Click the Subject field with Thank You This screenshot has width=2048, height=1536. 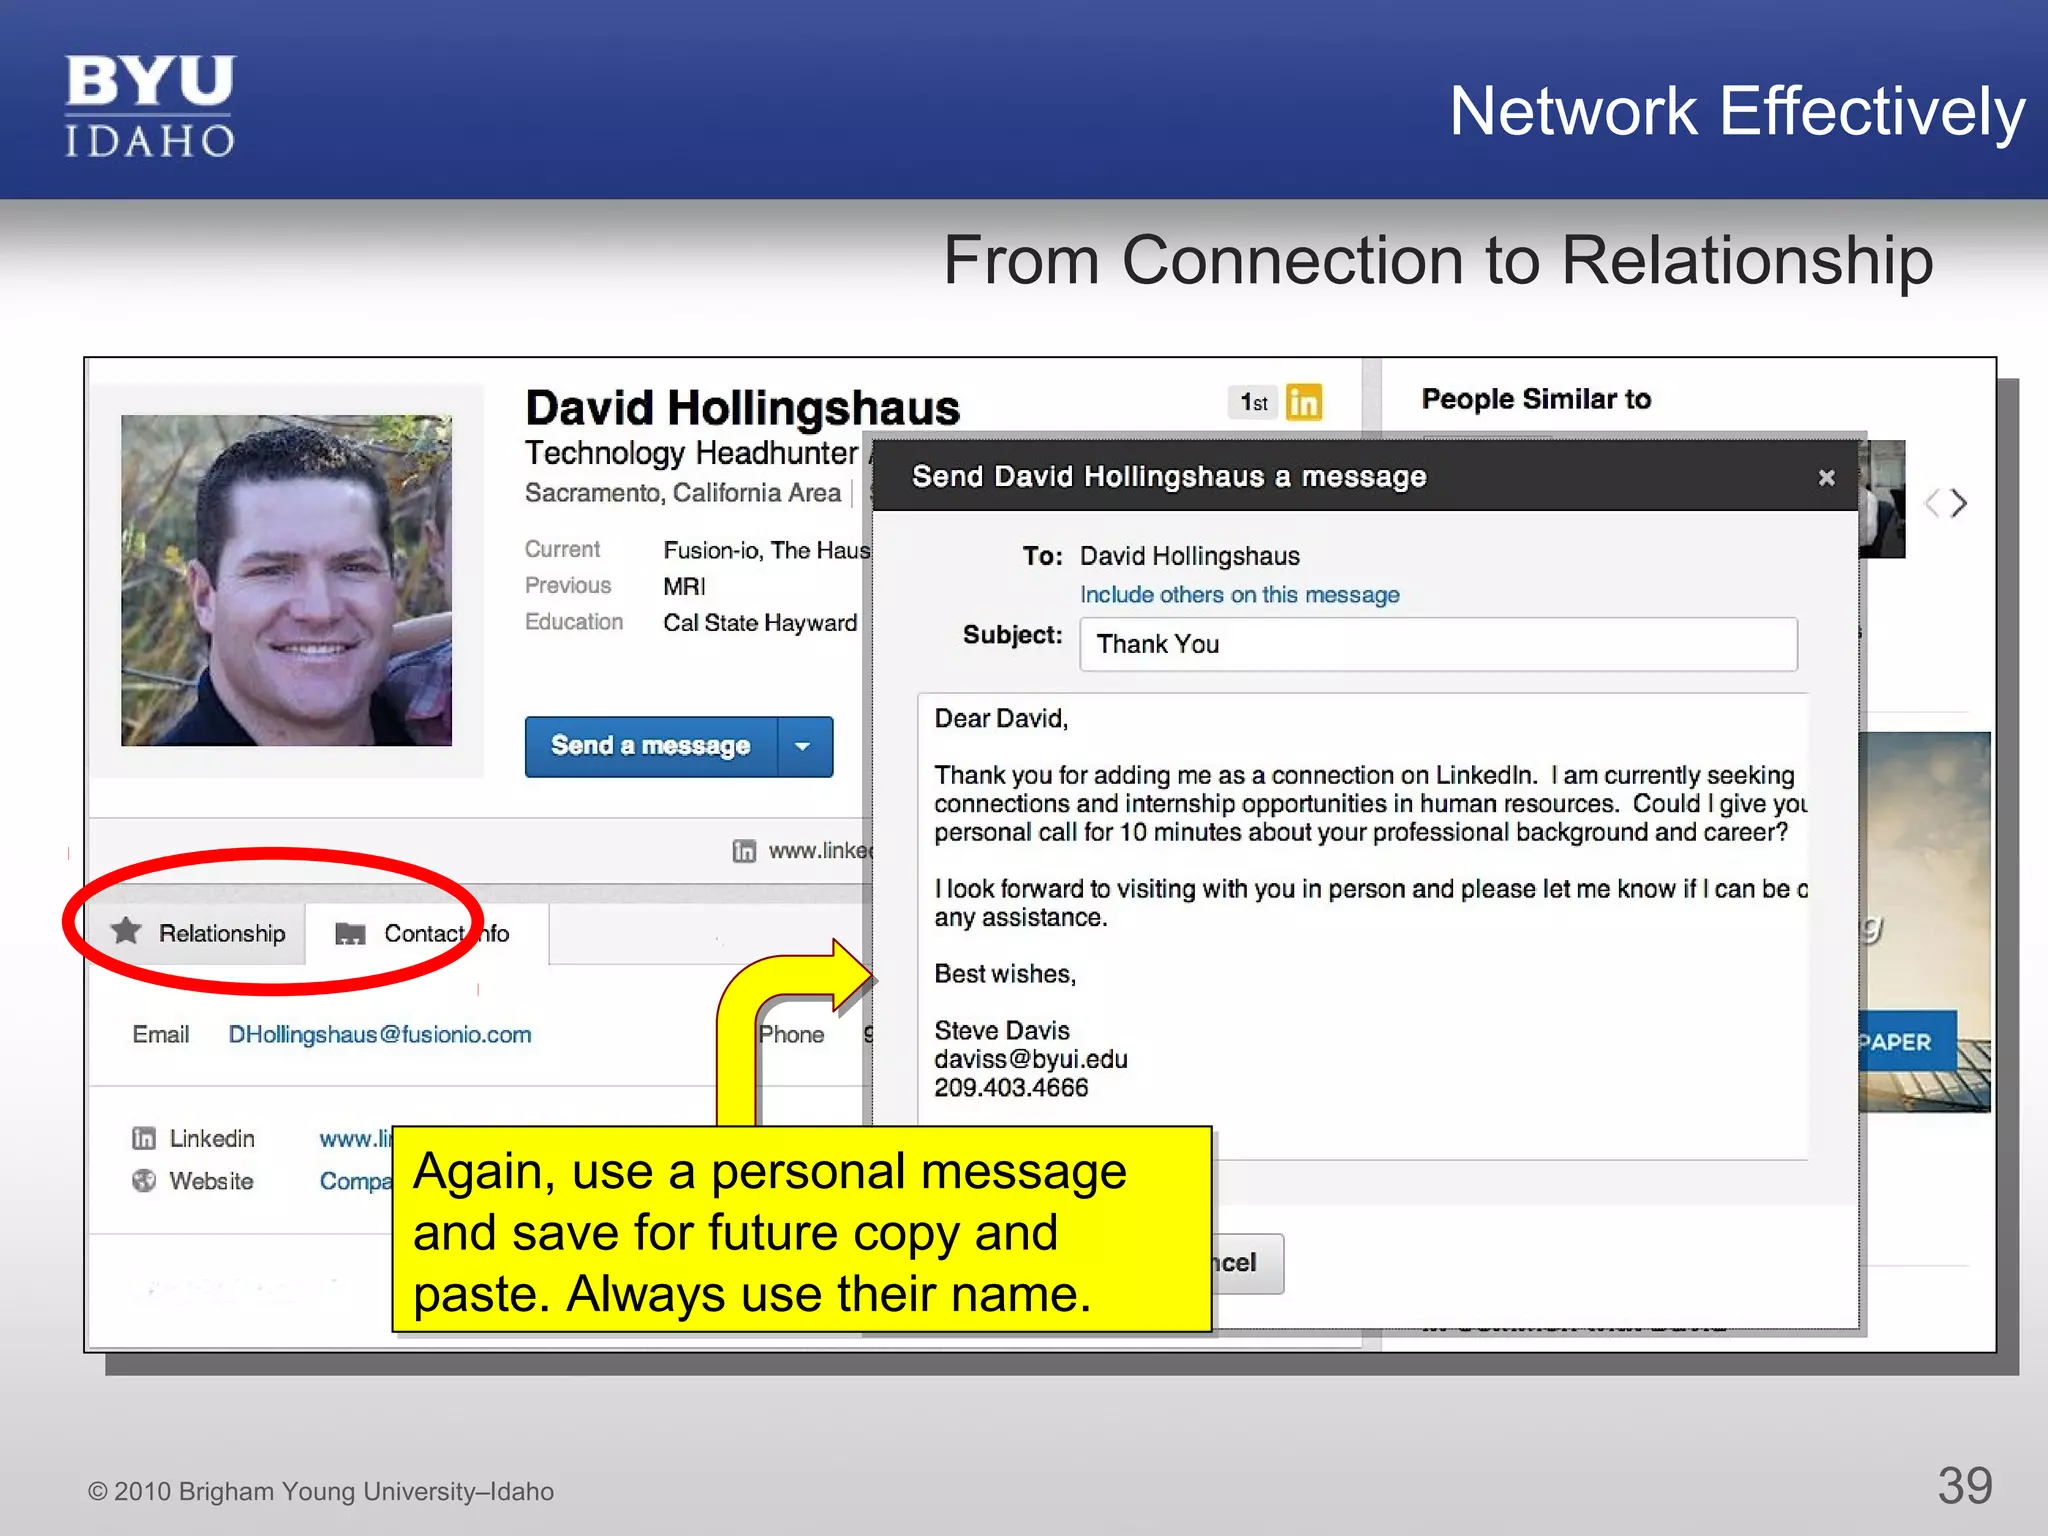pyautogui.click(x=1438, y=644)
